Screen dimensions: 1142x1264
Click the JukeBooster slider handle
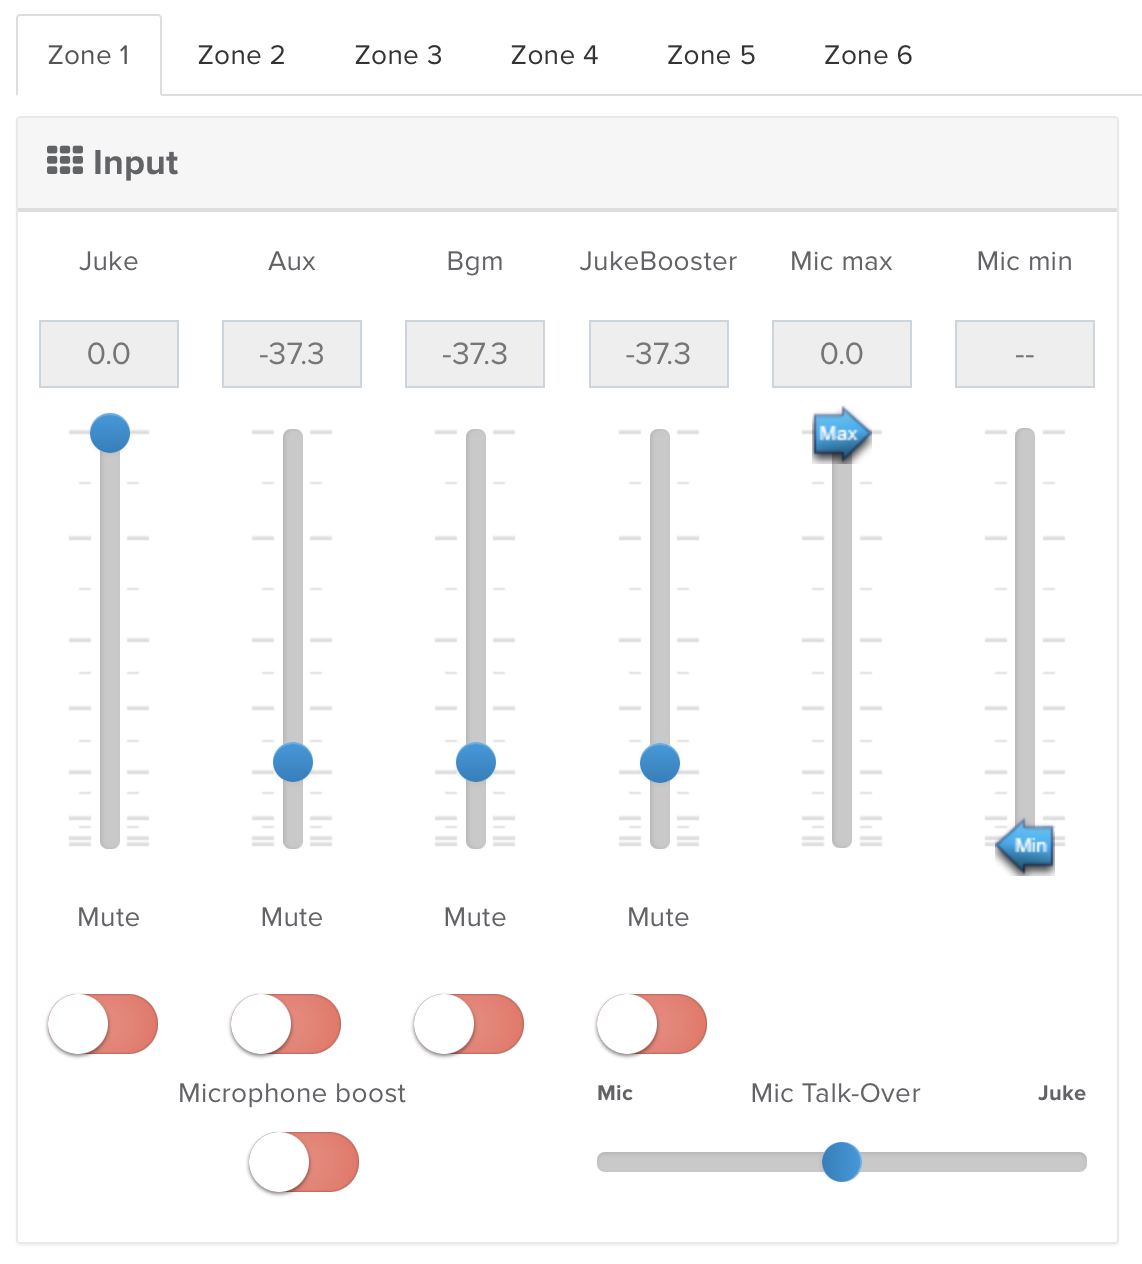coord(660,763)
